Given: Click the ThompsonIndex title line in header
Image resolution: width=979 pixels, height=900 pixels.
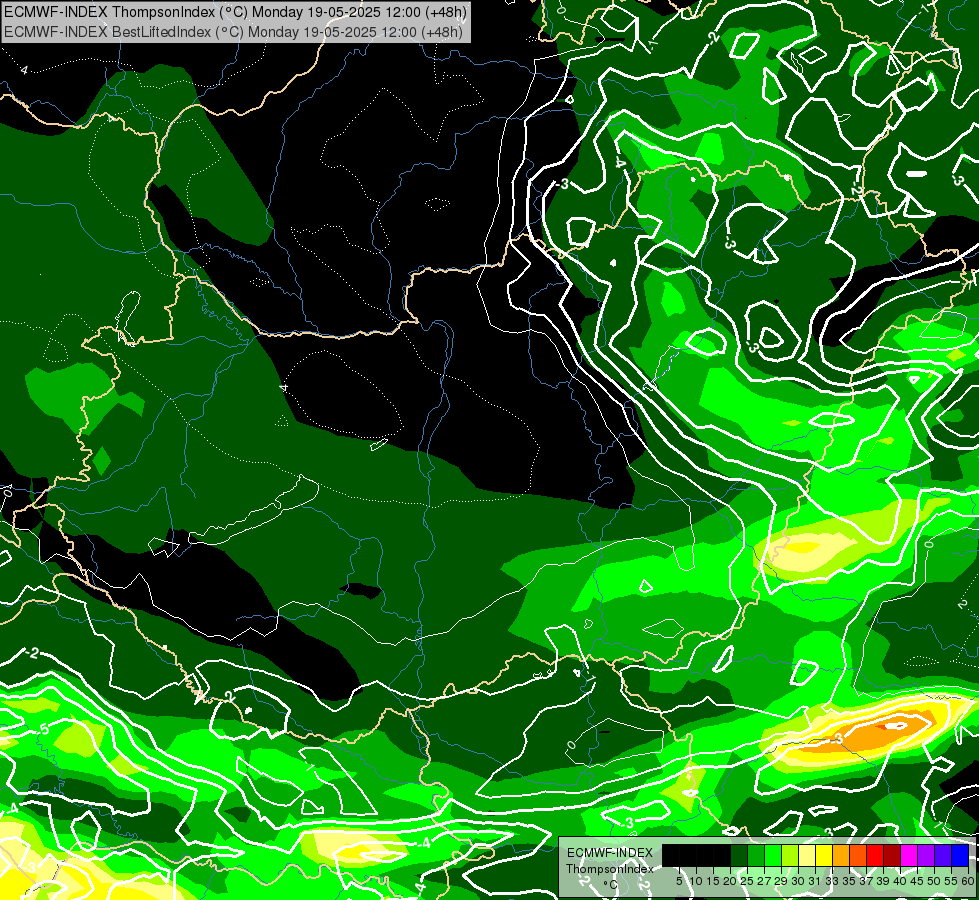Looking at the screenshot, I should (235, 12).
